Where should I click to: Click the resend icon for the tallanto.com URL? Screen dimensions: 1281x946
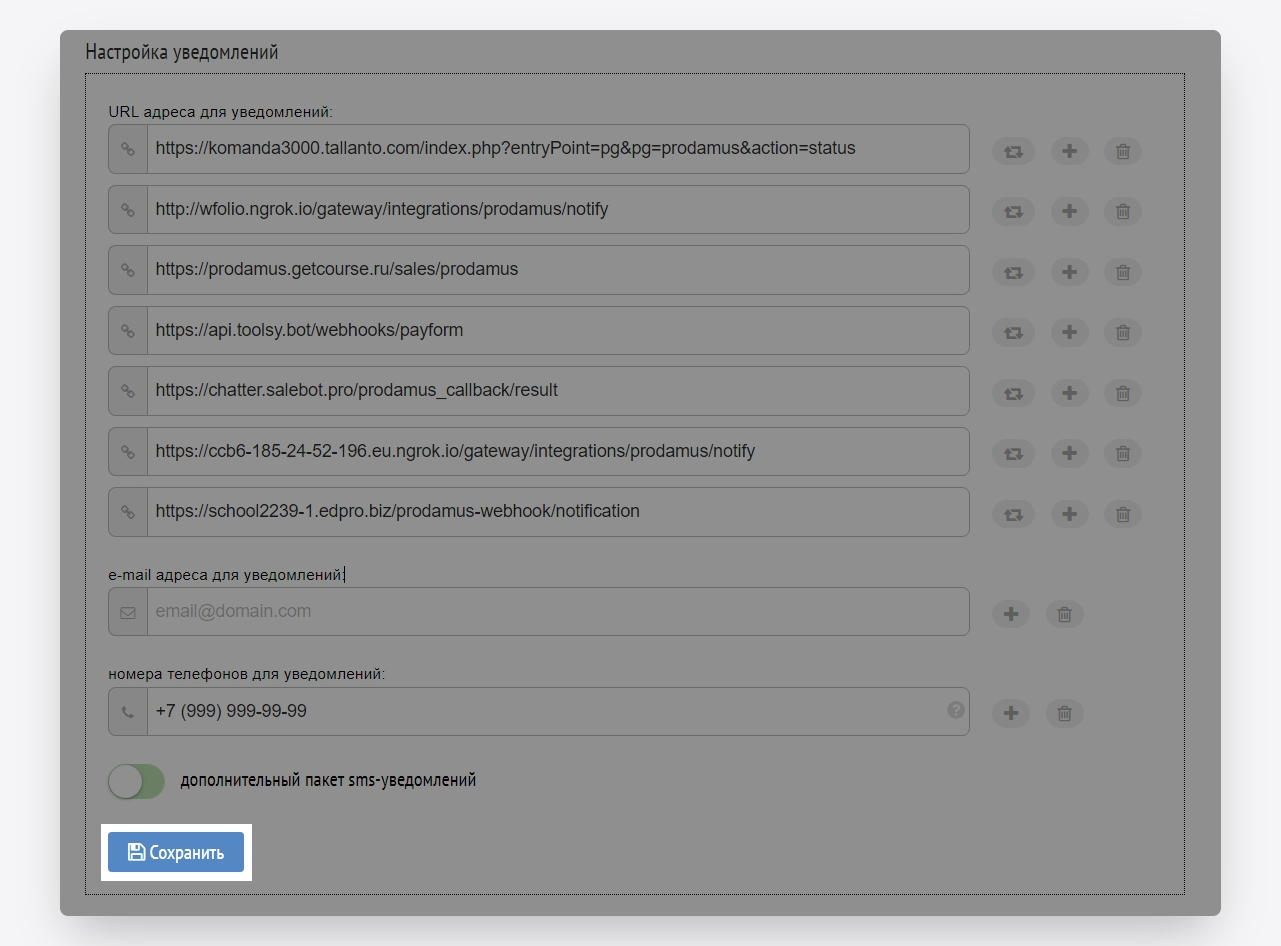1013,152
